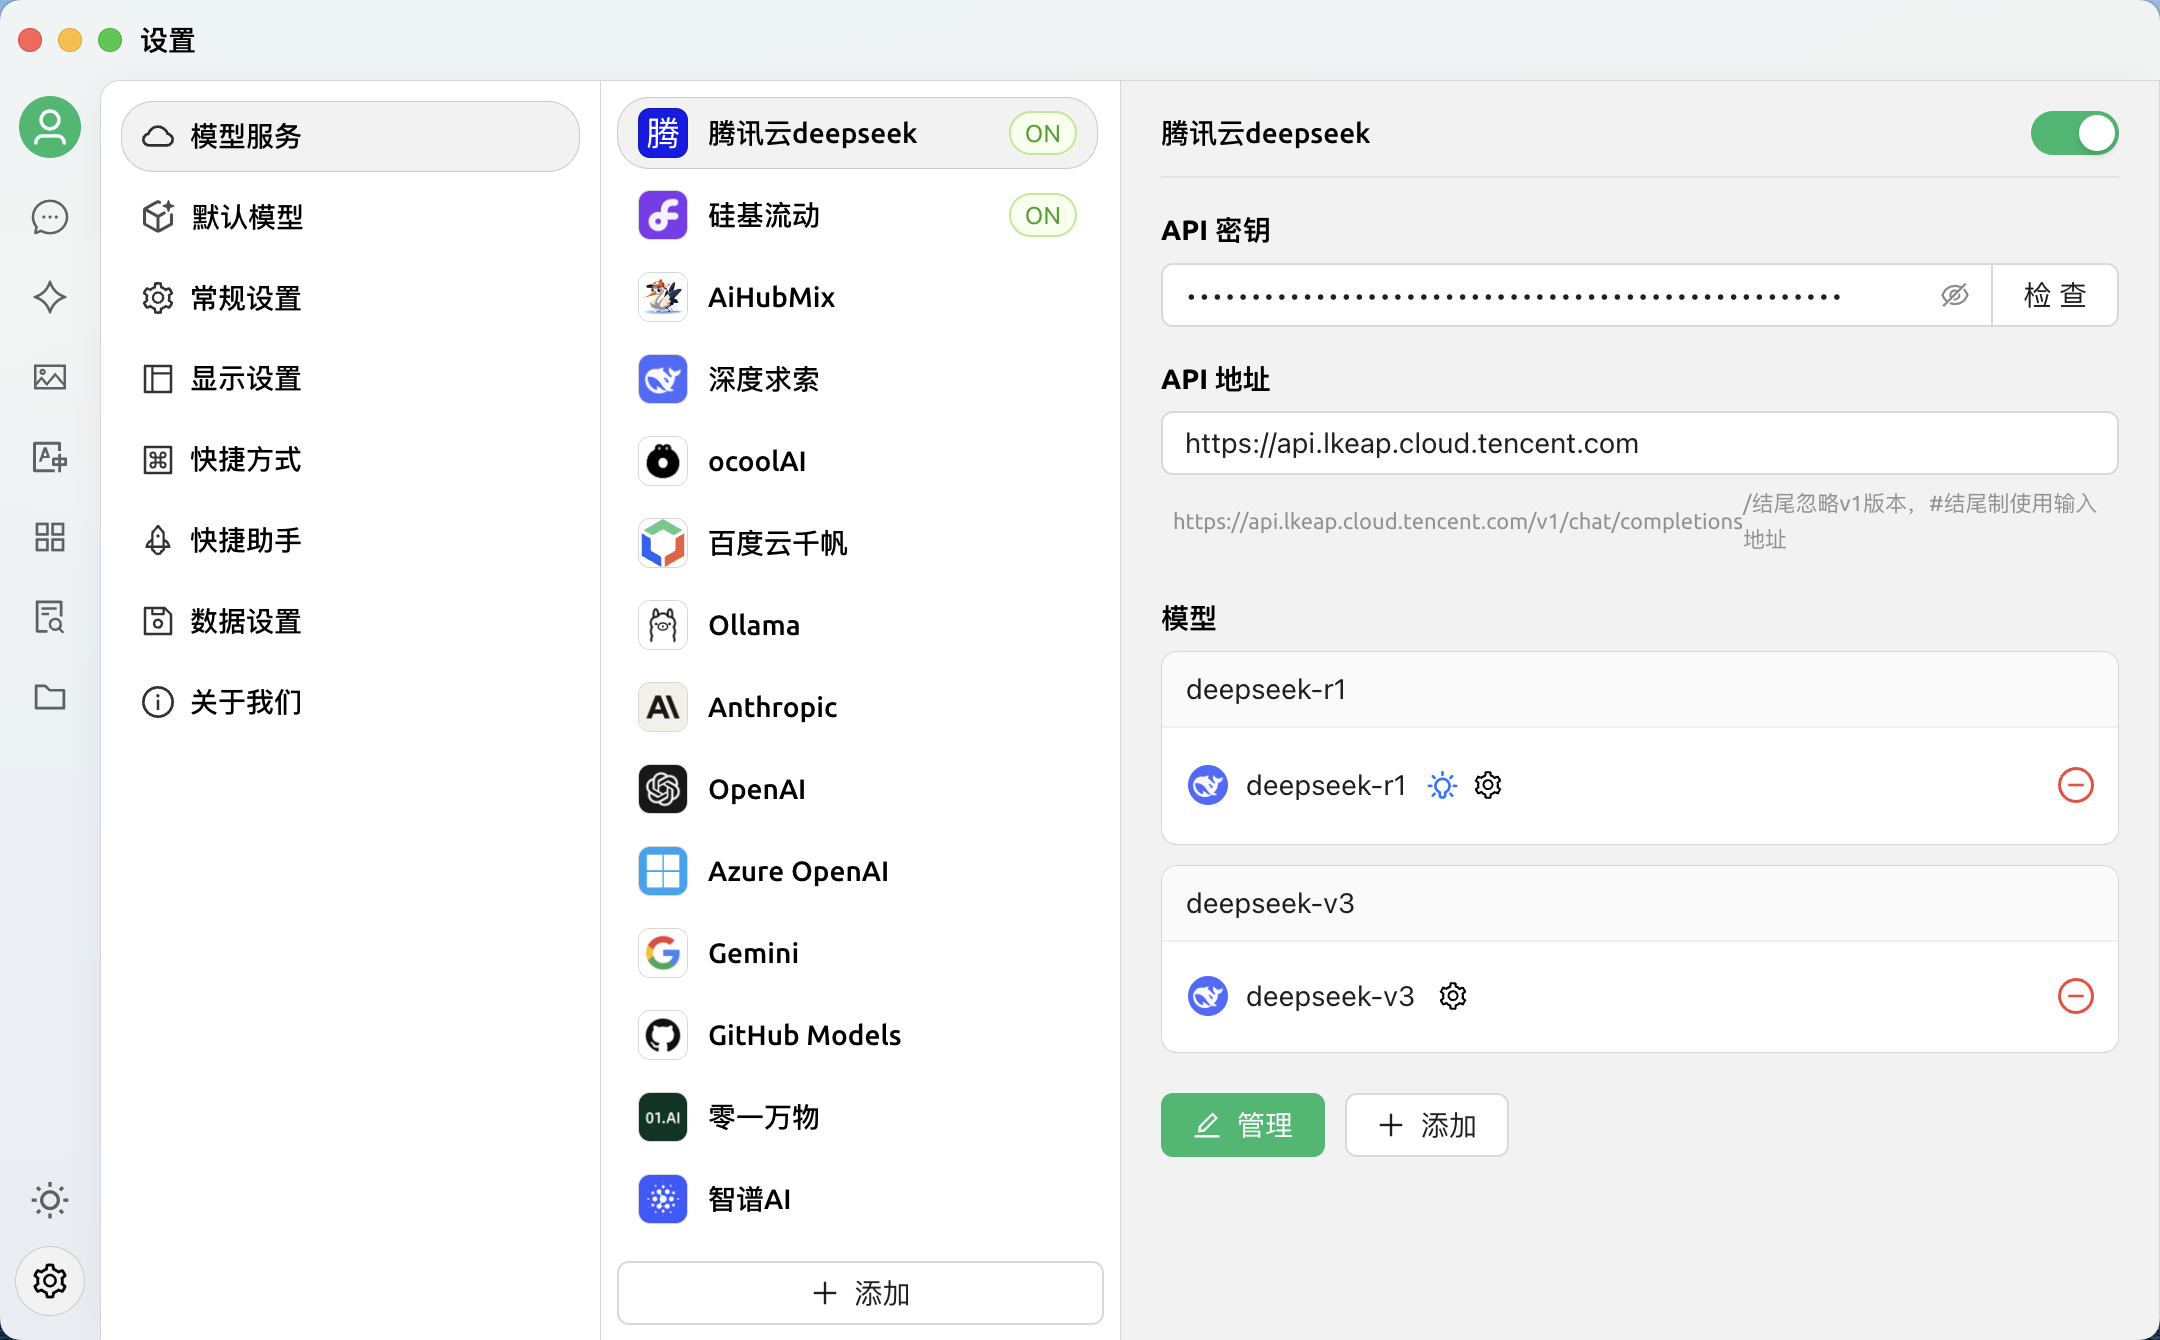2160x1340 pixels.
Task: Click the deepseek-v3 model logo icon
Action: 1208,996
